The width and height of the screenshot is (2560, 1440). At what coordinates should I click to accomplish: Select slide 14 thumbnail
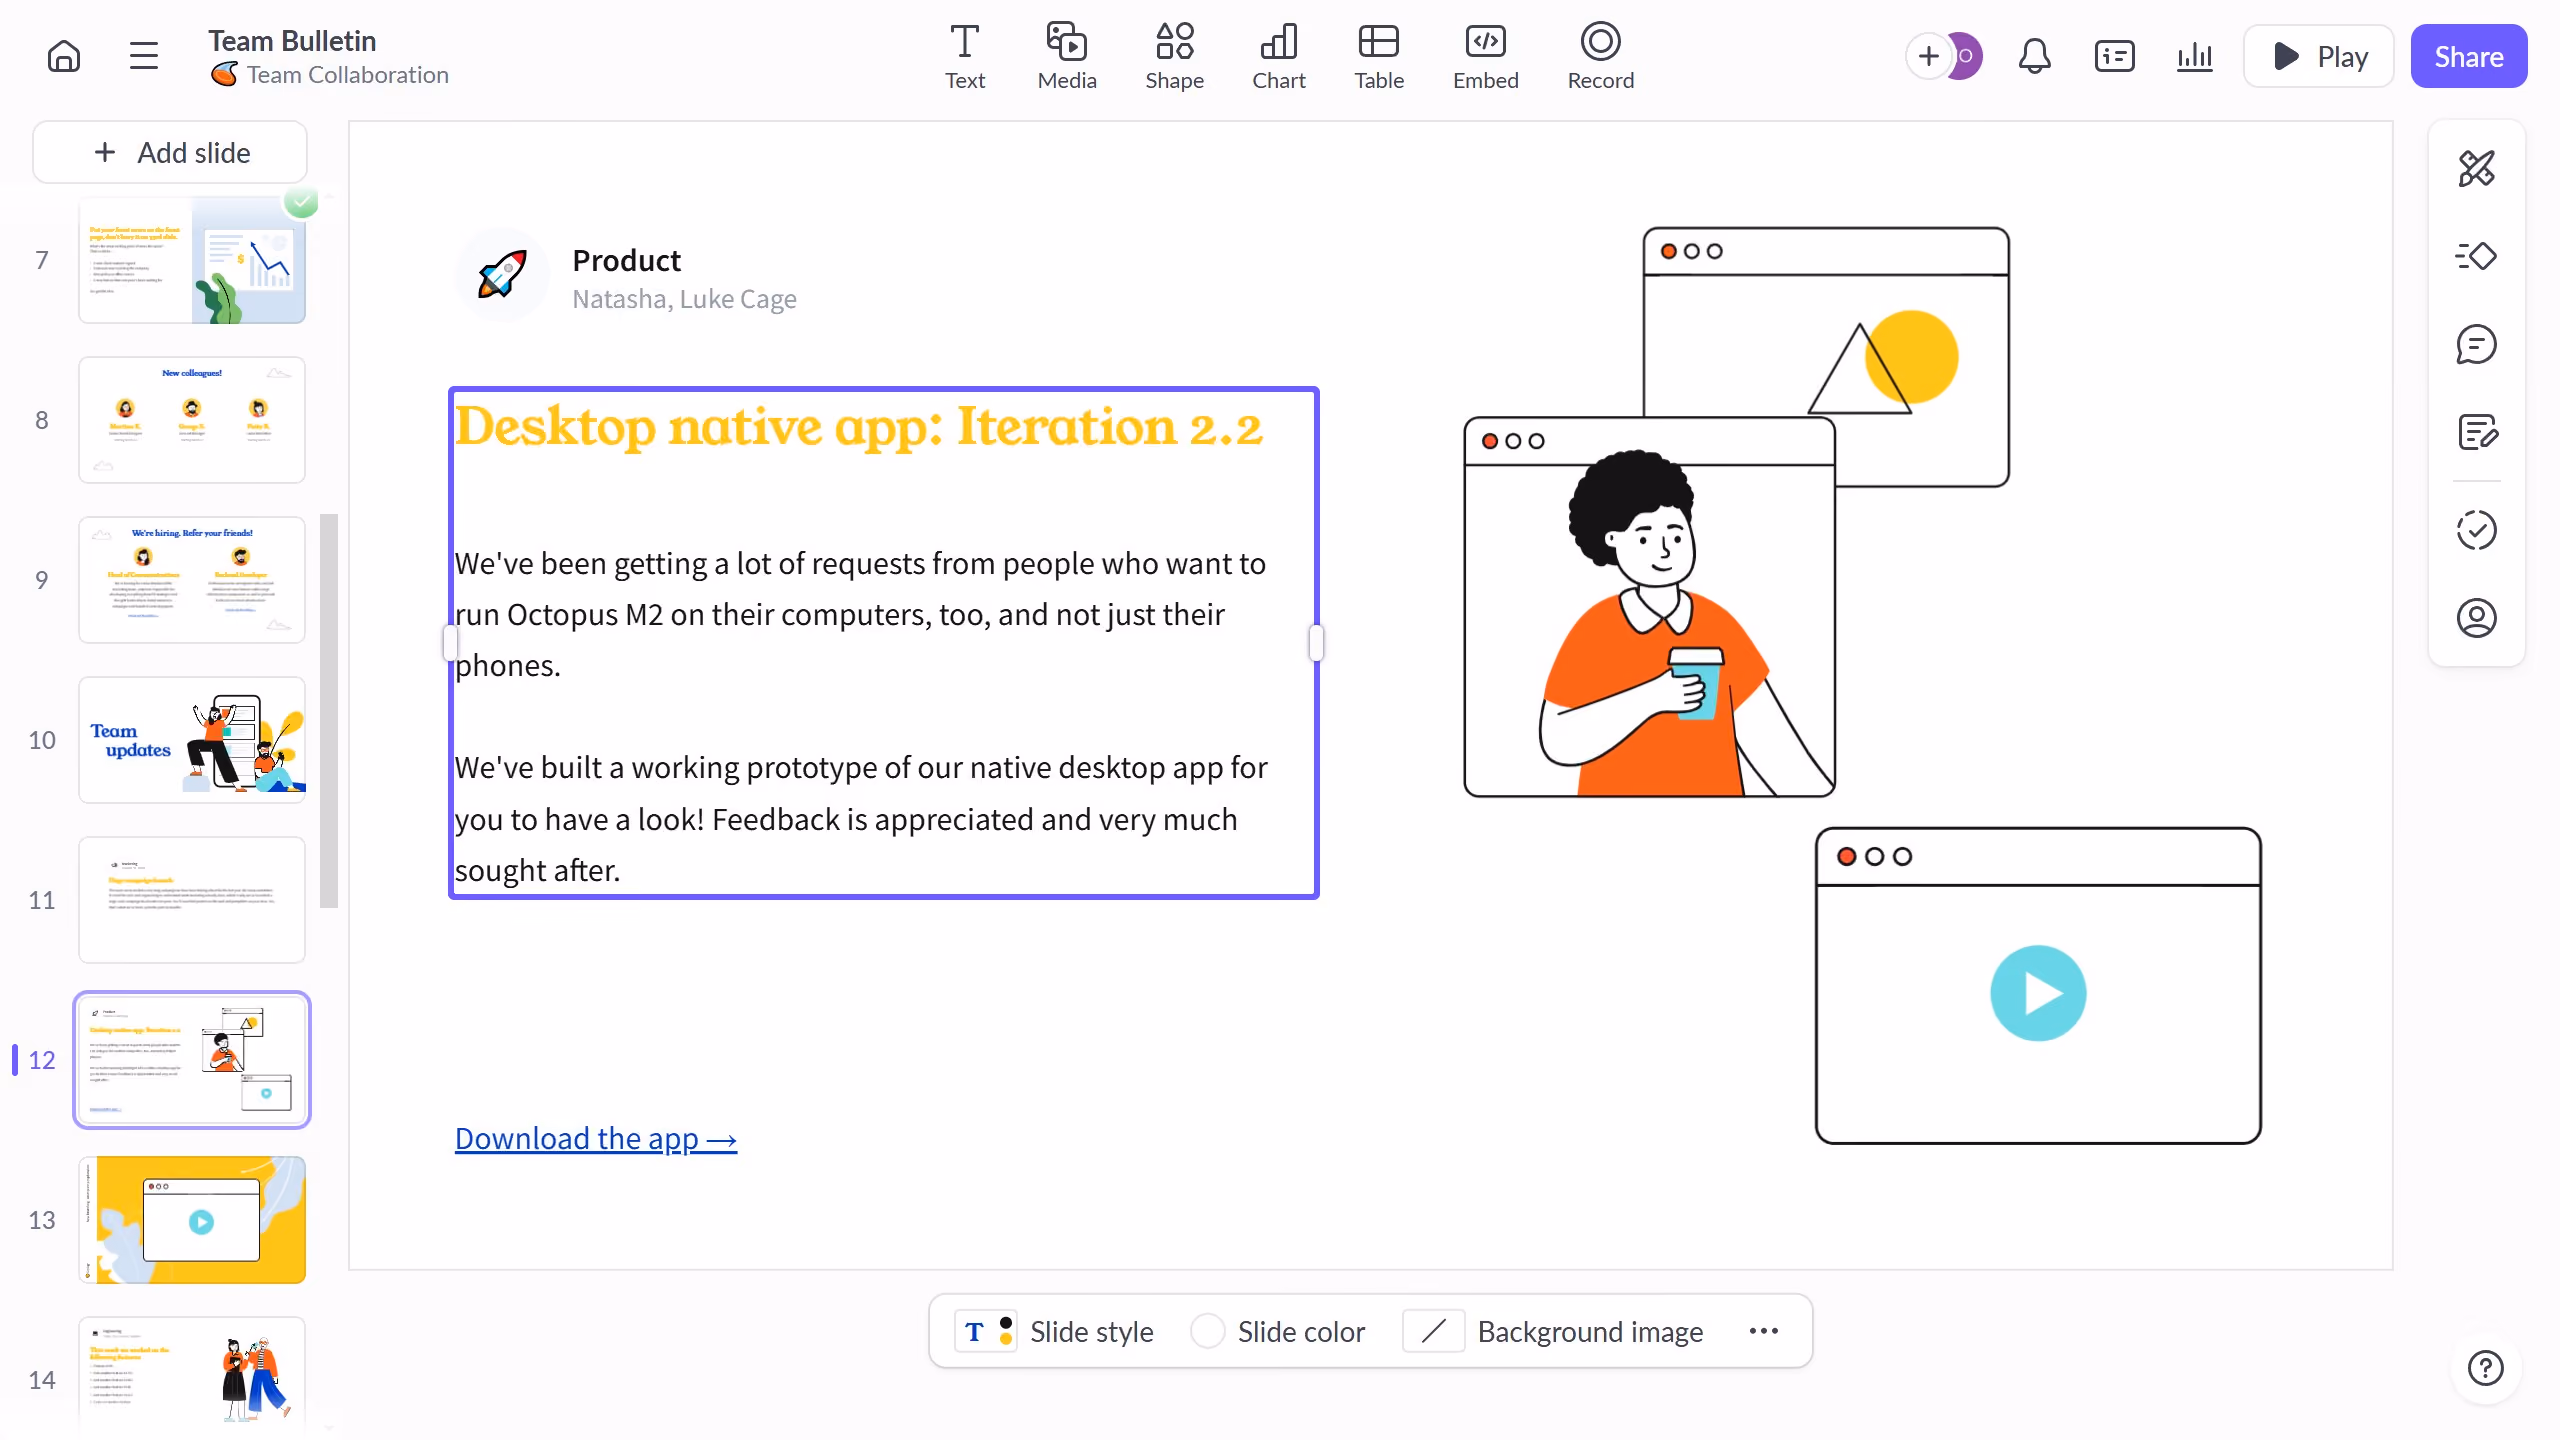click(x=192, y=1375)
